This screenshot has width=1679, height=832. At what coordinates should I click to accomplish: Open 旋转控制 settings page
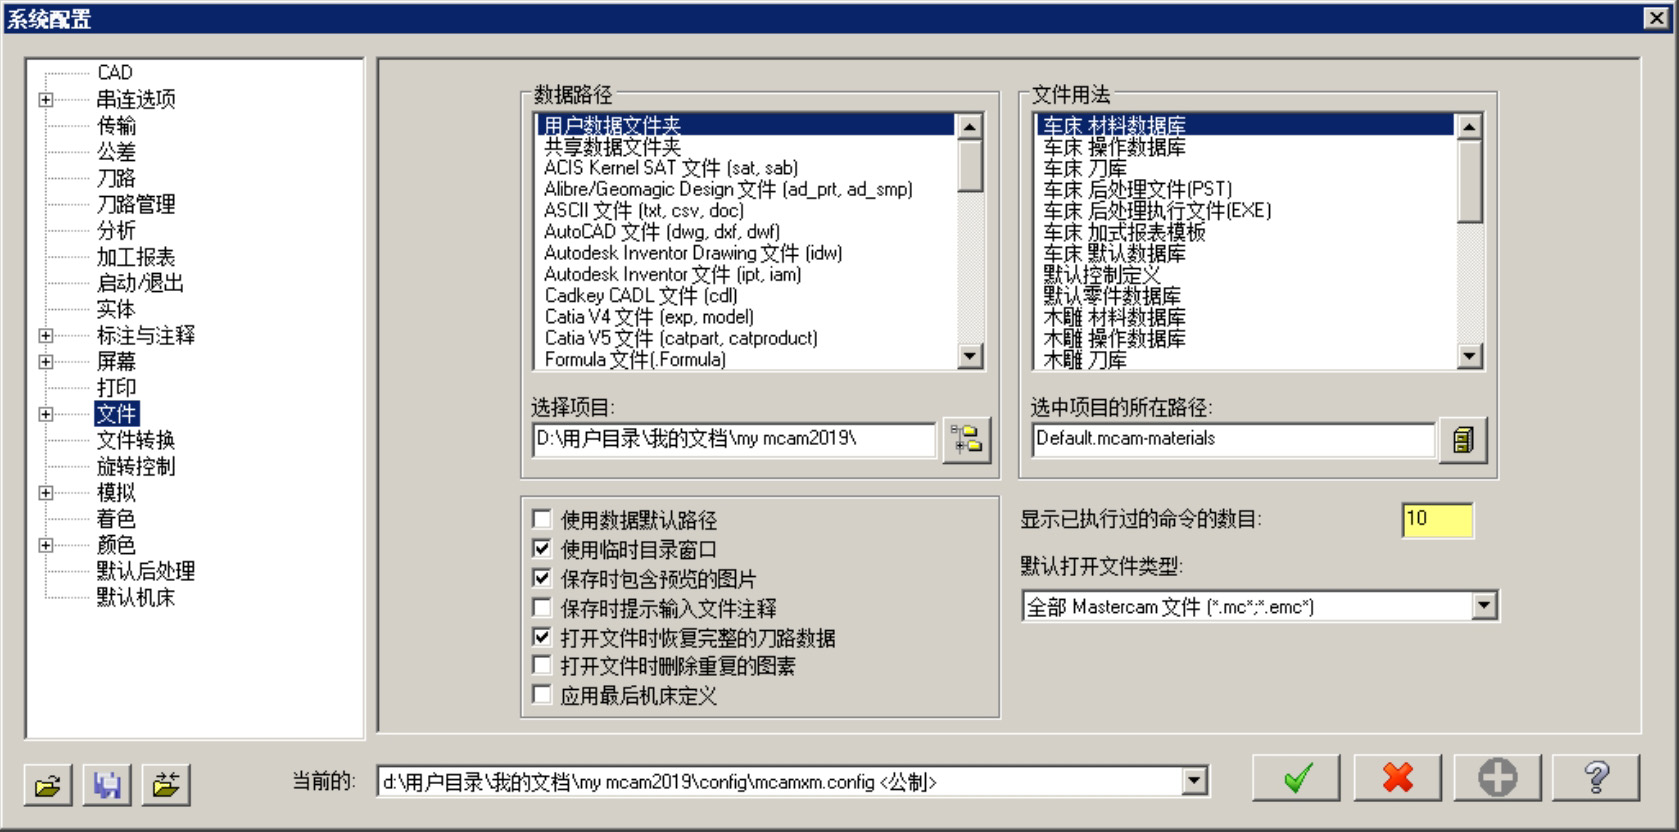(x=136, y=467)
